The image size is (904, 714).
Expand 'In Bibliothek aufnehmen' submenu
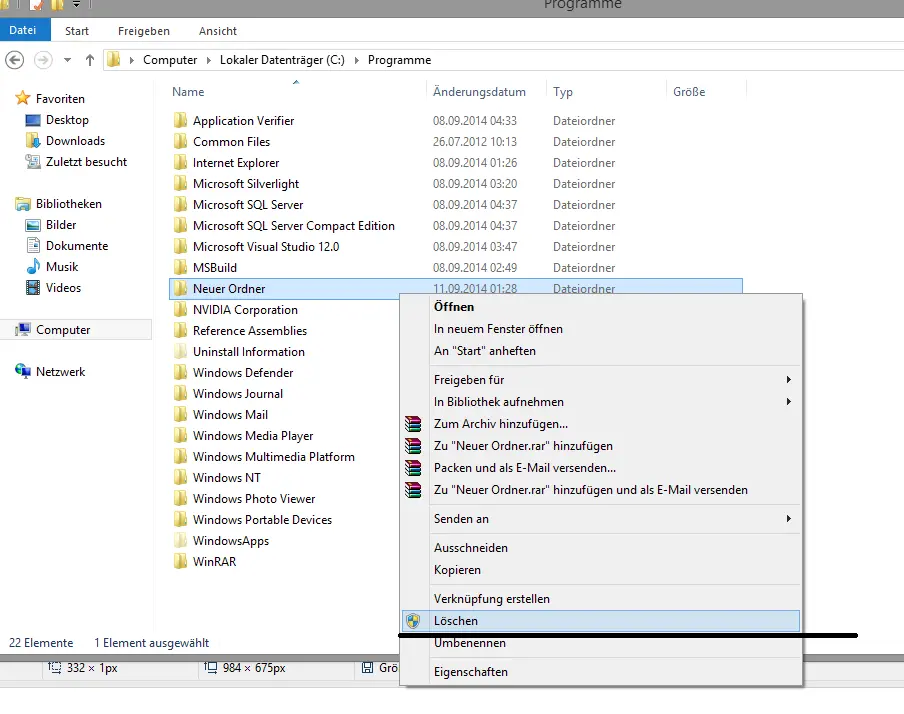[788, 402]
